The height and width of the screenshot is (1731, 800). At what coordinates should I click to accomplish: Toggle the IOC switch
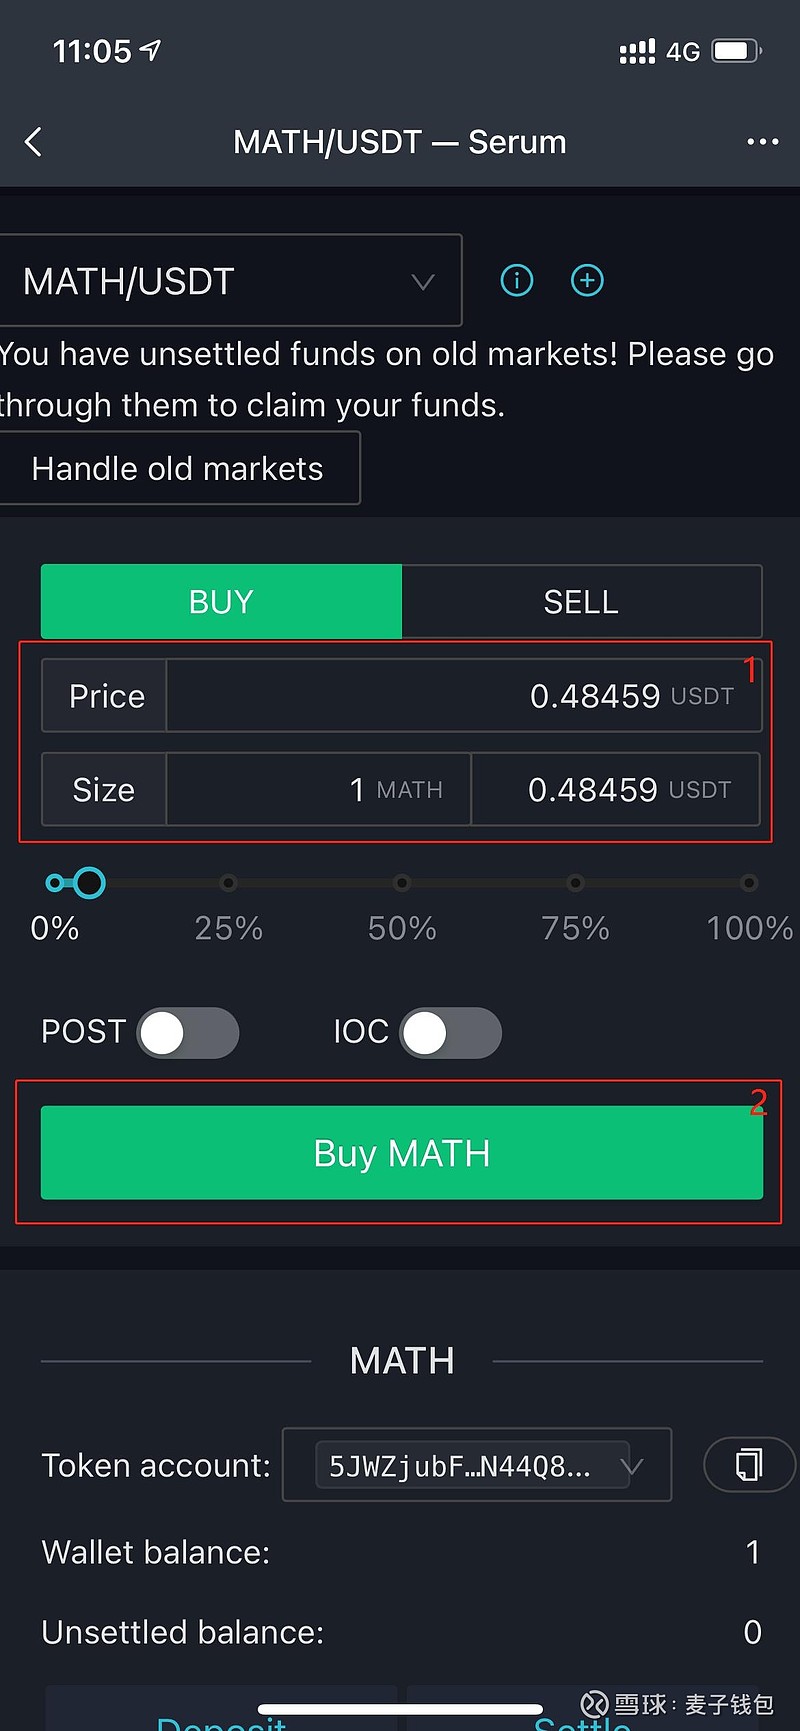click(x=451, y=1033)
